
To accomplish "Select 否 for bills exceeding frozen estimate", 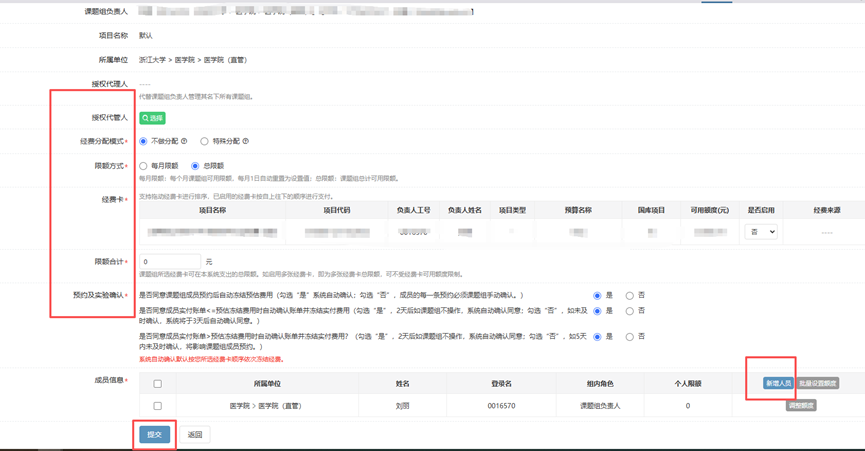I will [629, 337].
